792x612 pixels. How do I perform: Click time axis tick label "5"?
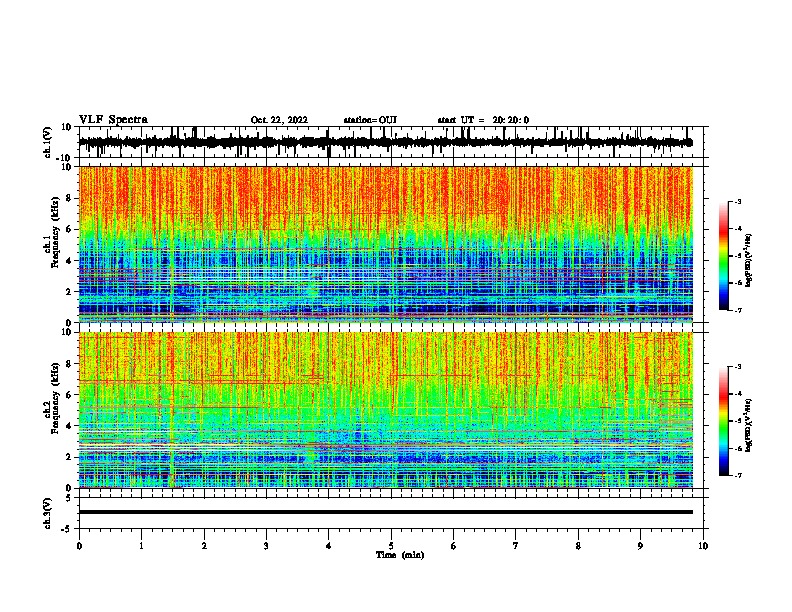(391, 546)
